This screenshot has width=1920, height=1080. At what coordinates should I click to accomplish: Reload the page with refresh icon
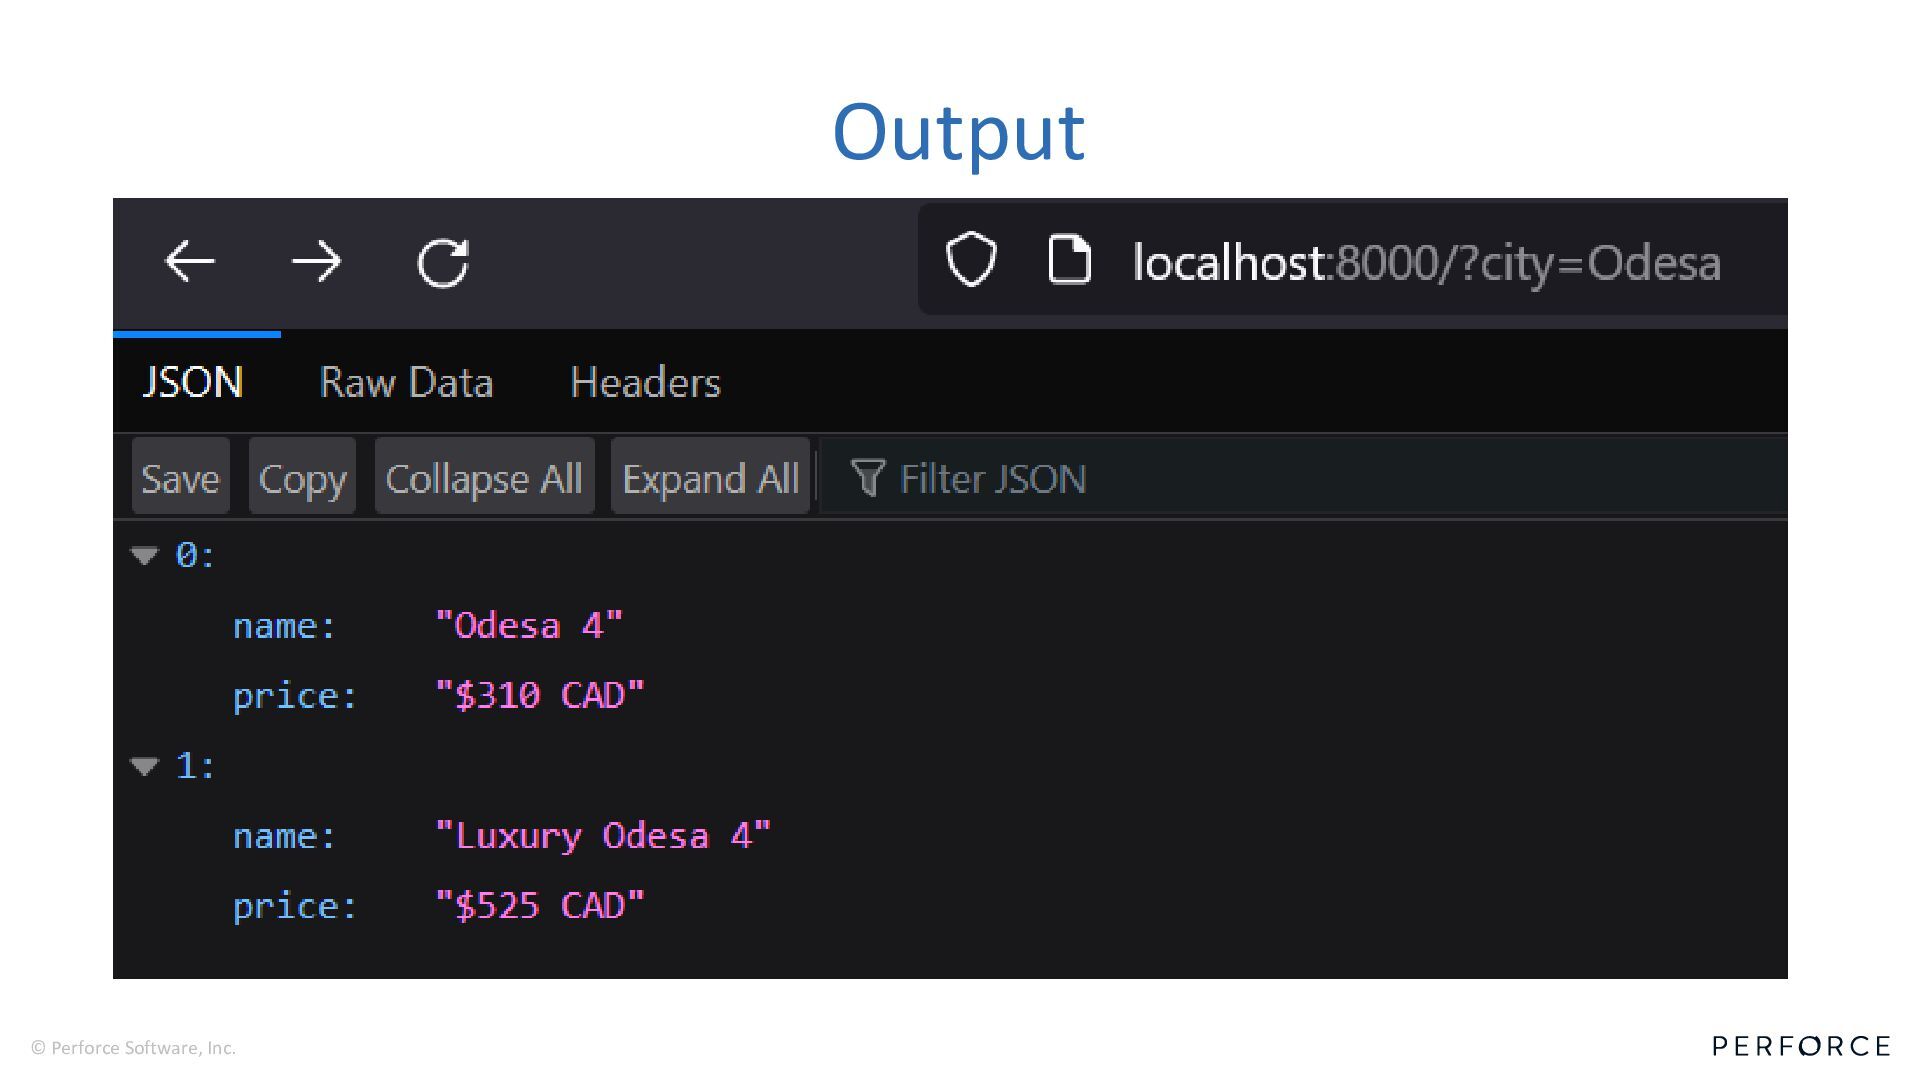point(443,263)
